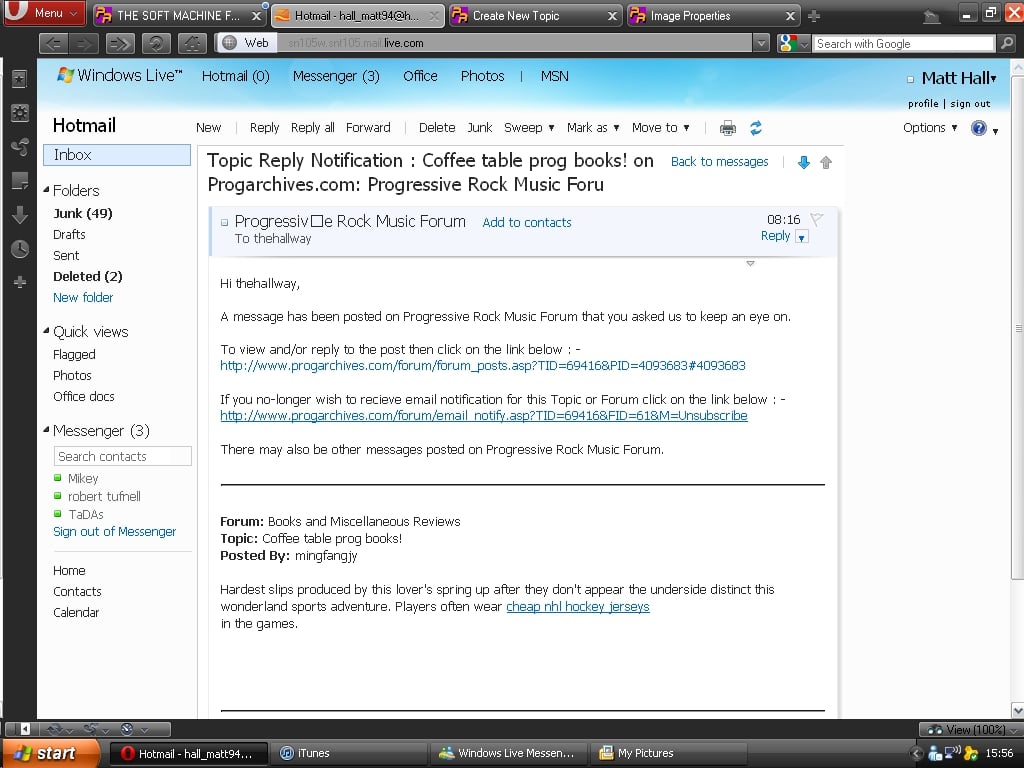Open the Sweep dropdown
This screenshot has width=1024, height=768.
tap(529, 128)
